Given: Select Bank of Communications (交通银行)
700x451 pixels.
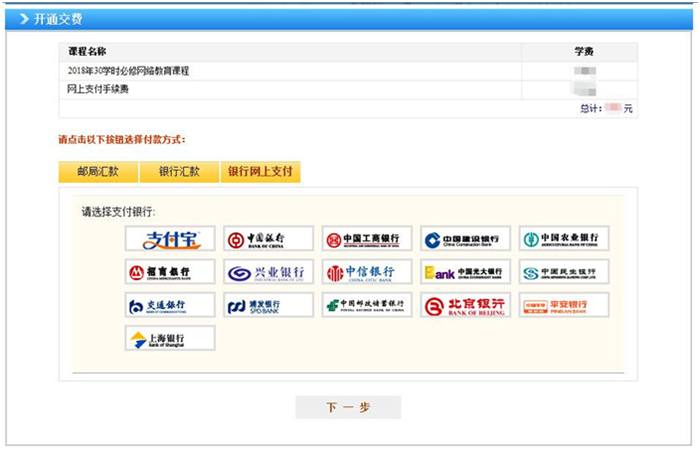Looking at the screenshot, I should pos(170,305).
